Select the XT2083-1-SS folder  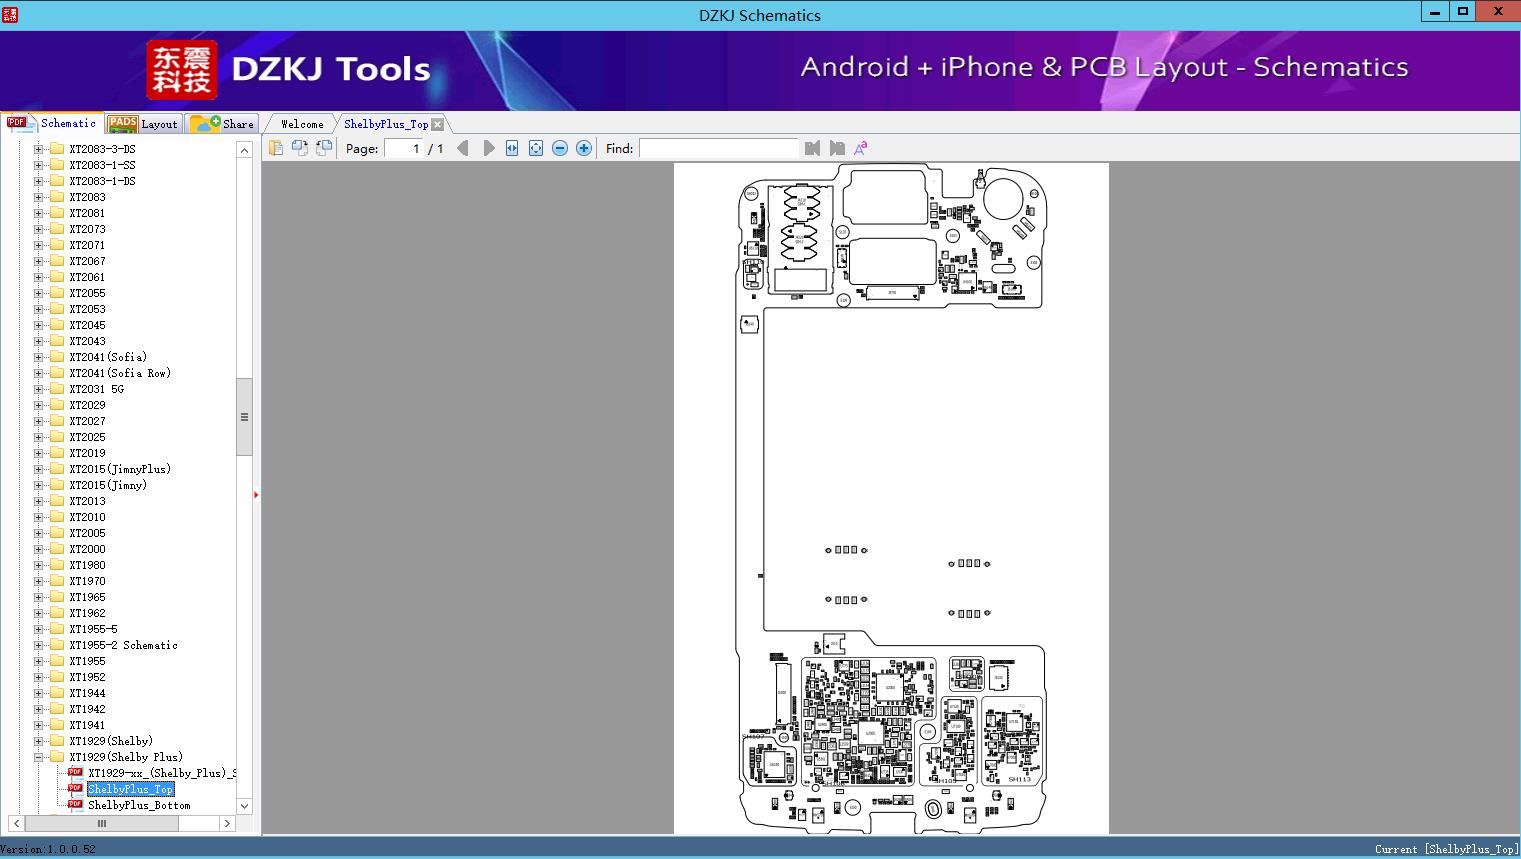tap(102, 165)
